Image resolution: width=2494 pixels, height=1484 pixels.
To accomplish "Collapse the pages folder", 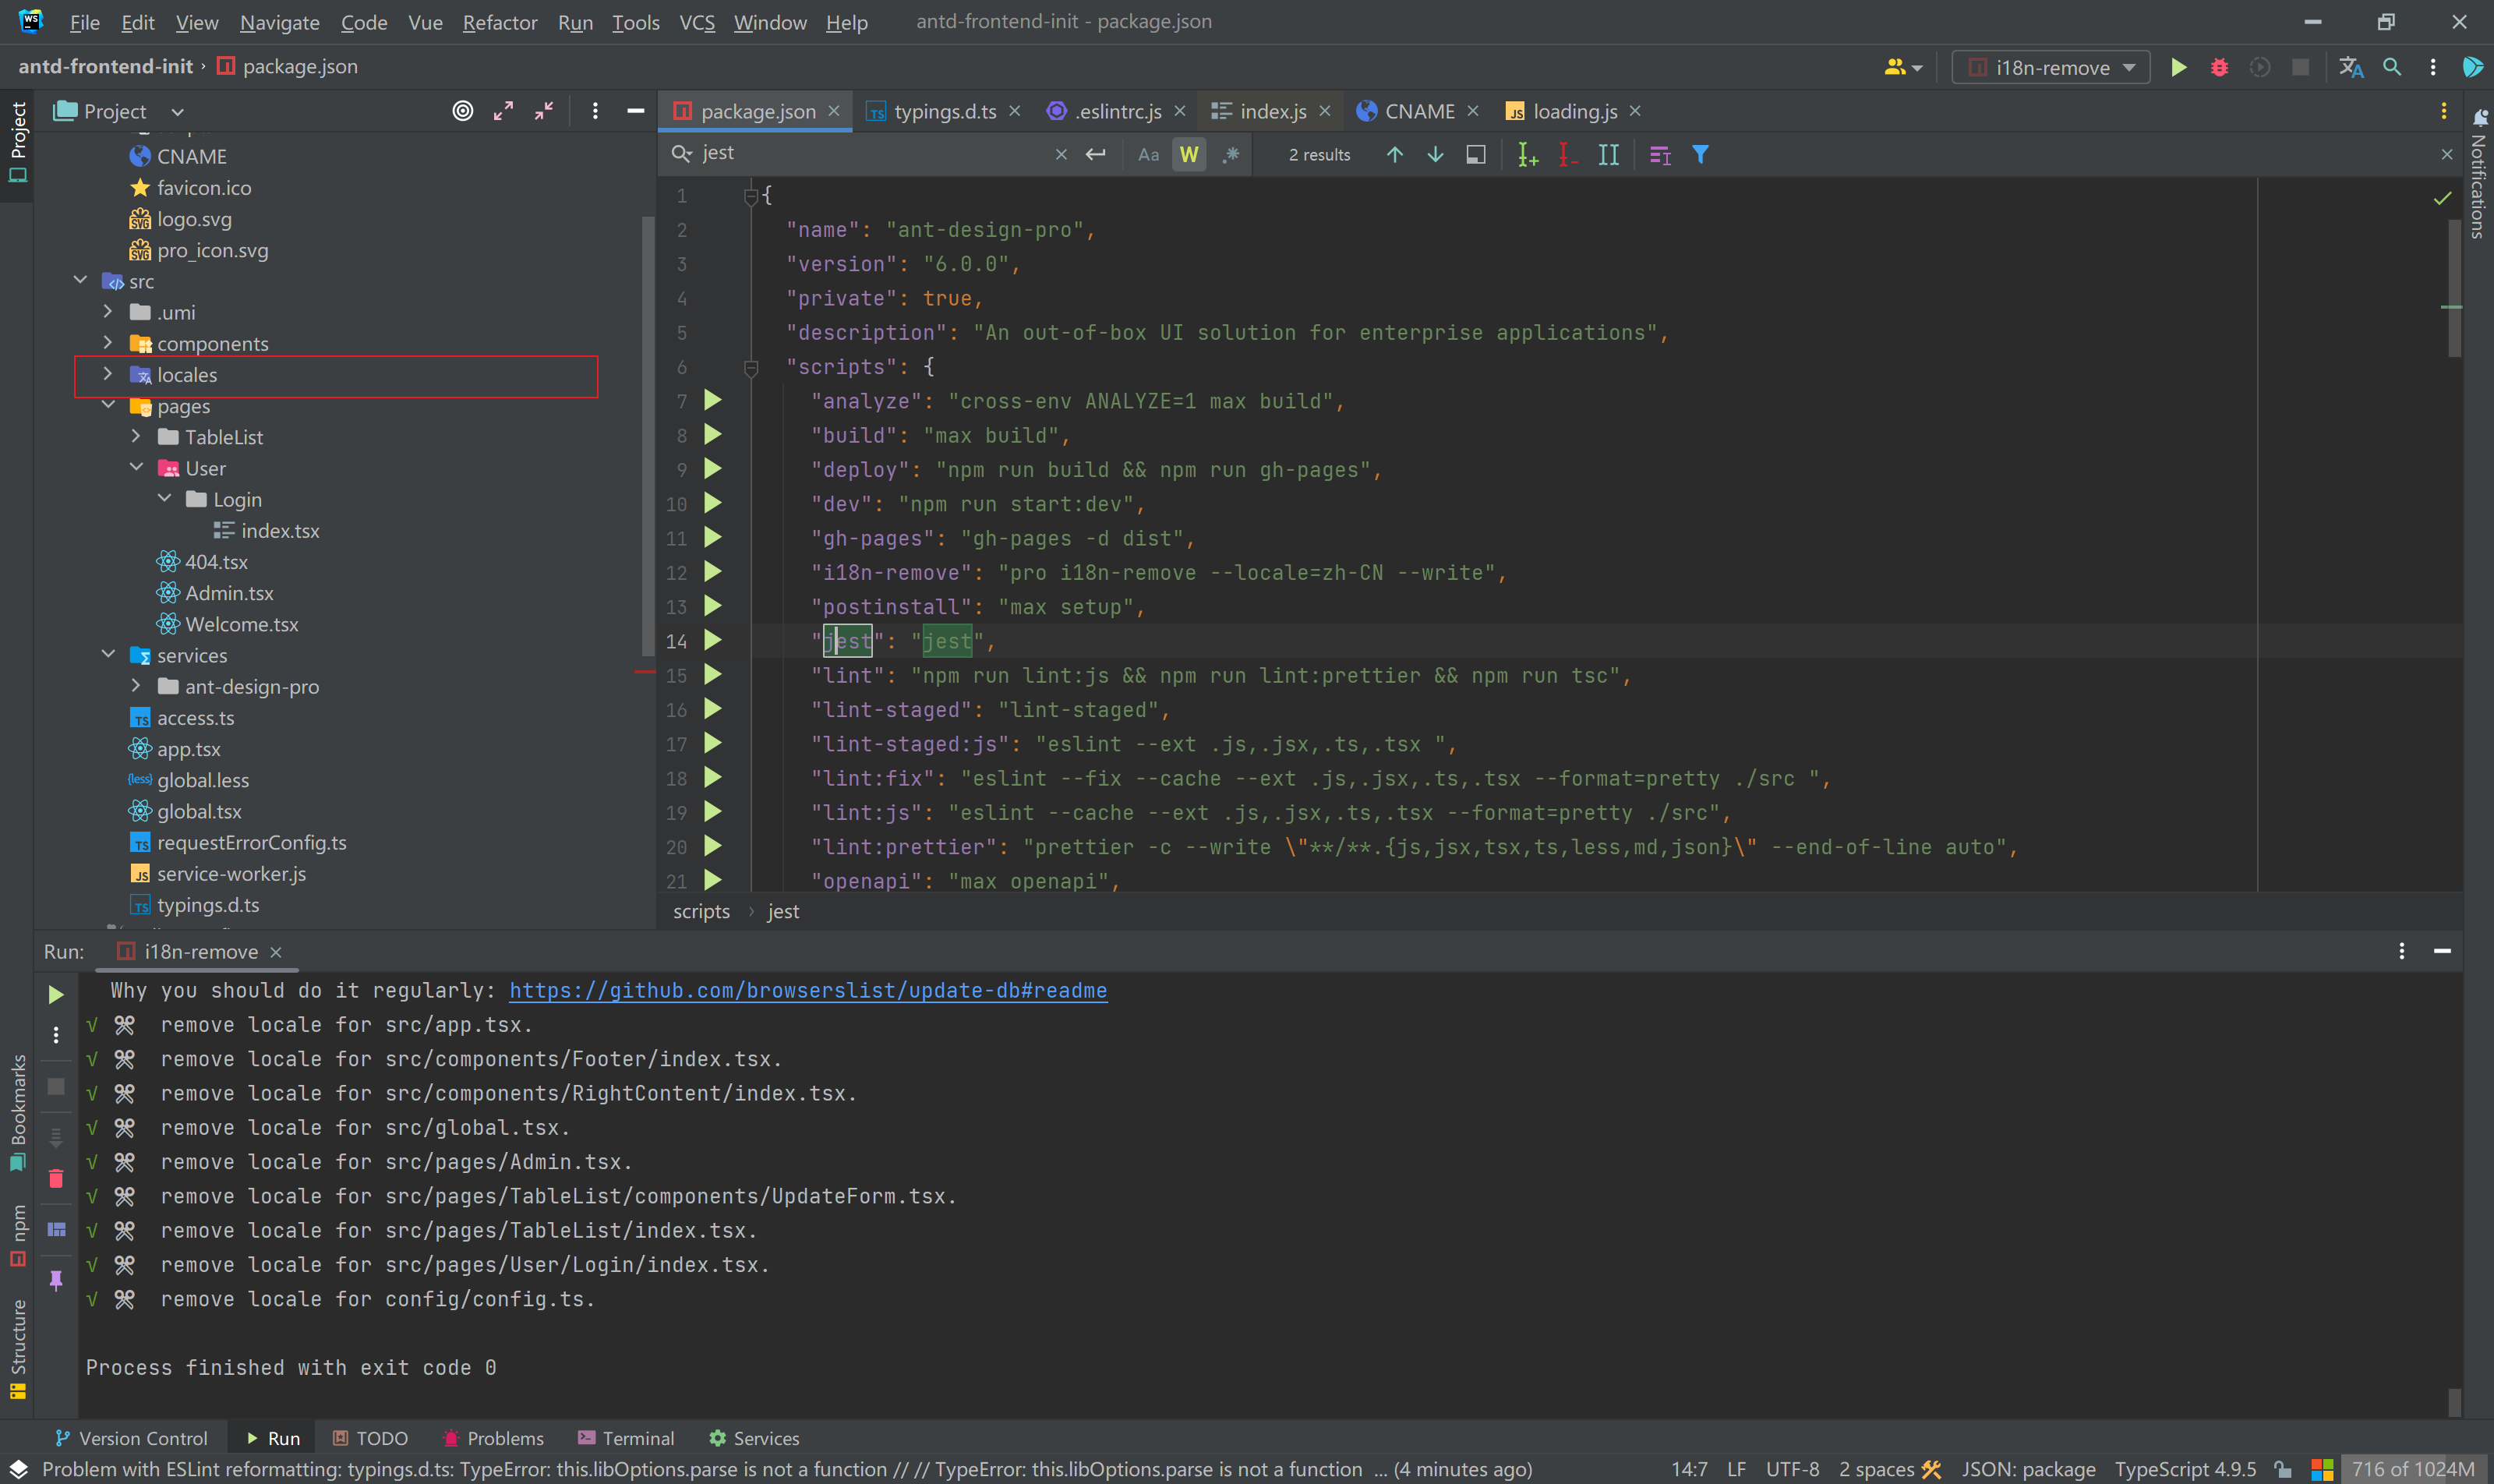I will pyautogui.click(x=108, y=405).
